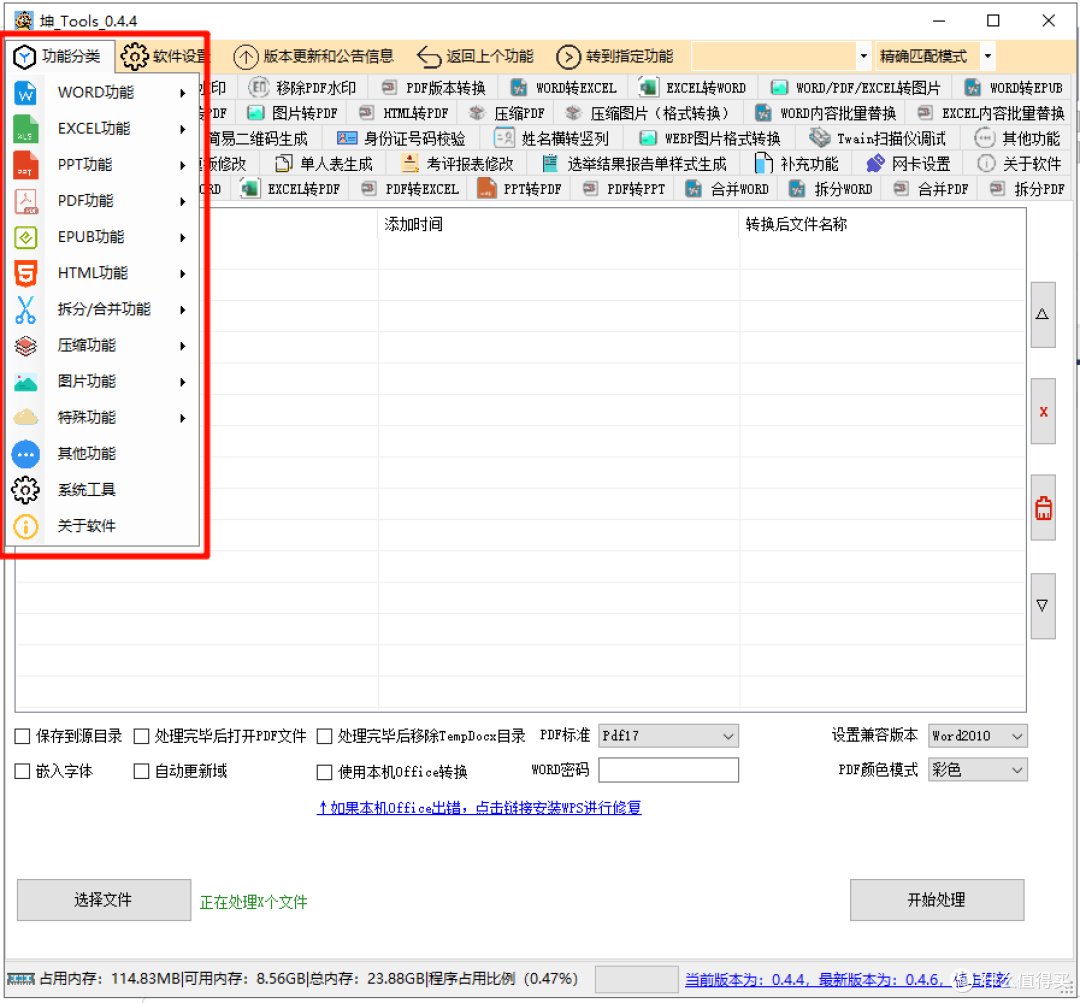Move item down with triangle button
The image size is (1080, 1003).
[1043, 606]
